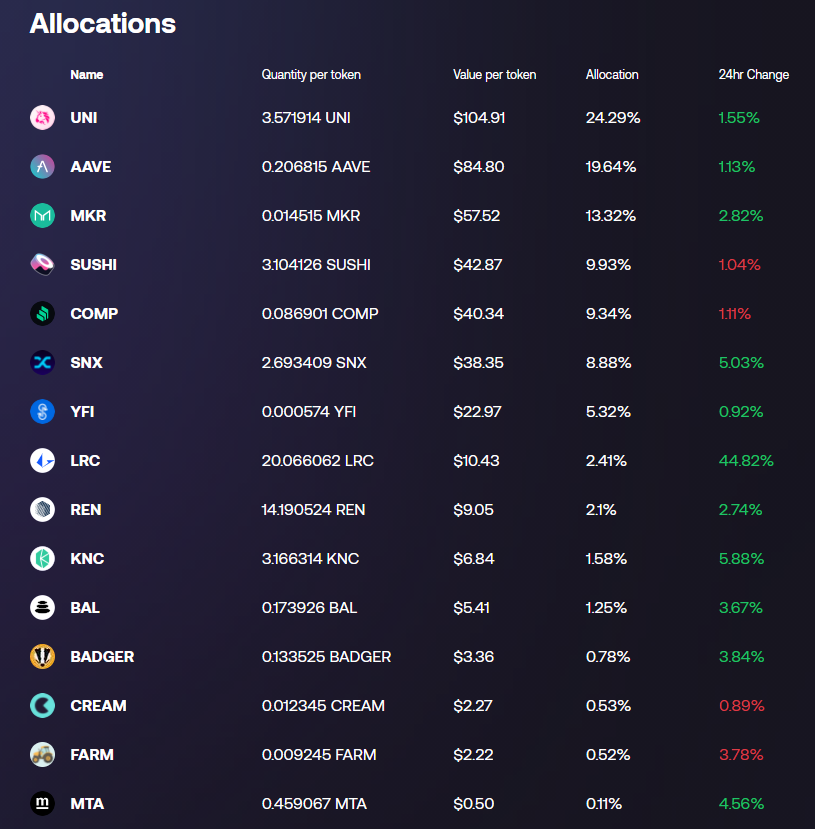815x829 pixels.
Task: Click LRC's 44.82% 24hr change value
Action: pyautogui.click(x=746, y=460)
